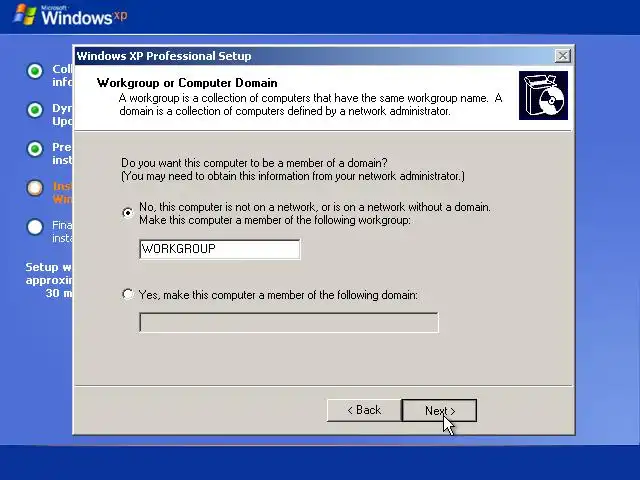Go back with the Back button
The width and height of the screenshot is (640, 480).
(x=364, y=410)
